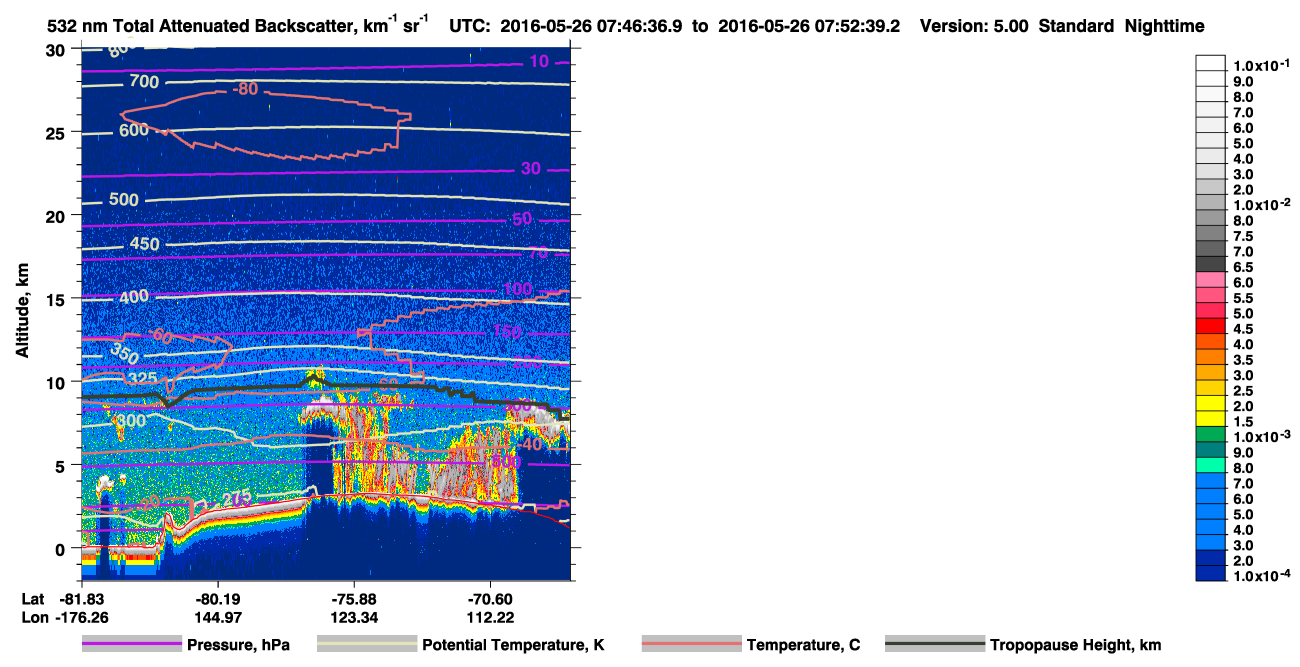Click the color bar label 2.5
Viewport: 1300px width, 667px height.
click(1243, 390)
